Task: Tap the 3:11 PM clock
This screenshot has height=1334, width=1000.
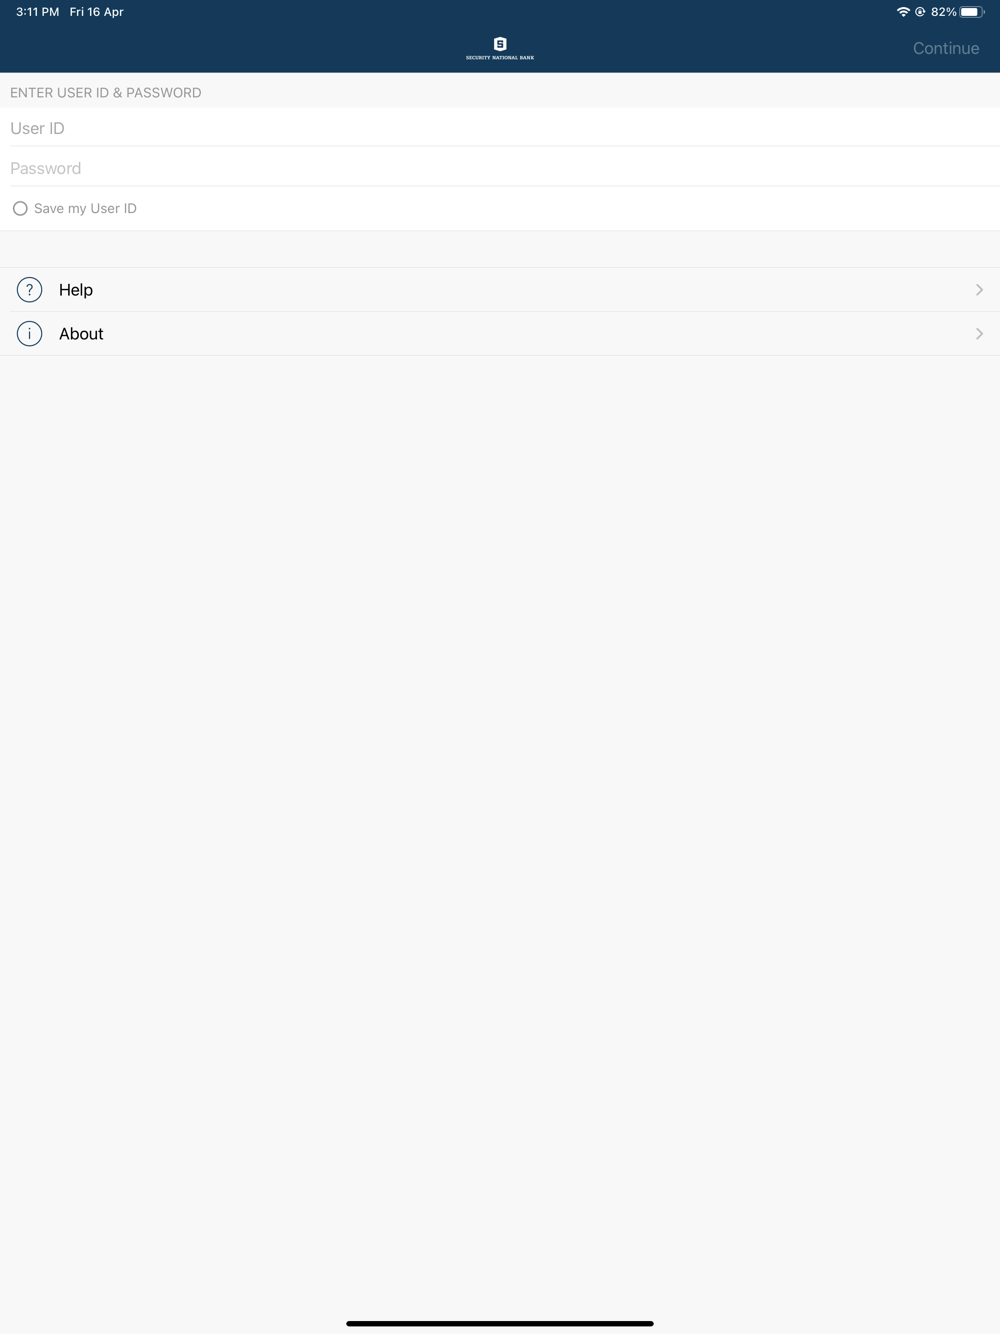Action: coord(38,12)
